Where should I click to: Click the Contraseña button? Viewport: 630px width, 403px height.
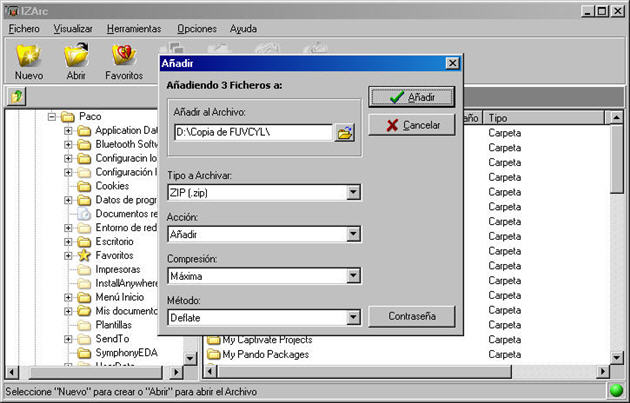412,317
